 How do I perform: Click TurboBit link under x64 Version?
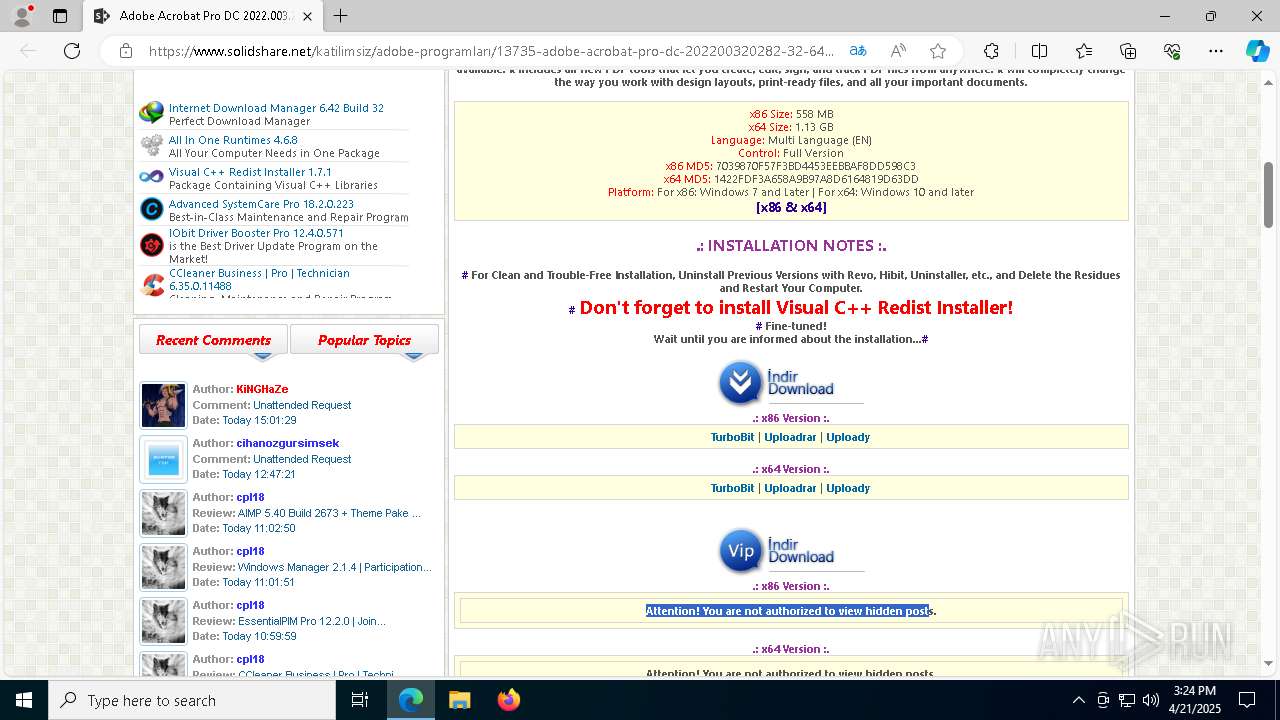pyautogui.click(x=732, y=488)
